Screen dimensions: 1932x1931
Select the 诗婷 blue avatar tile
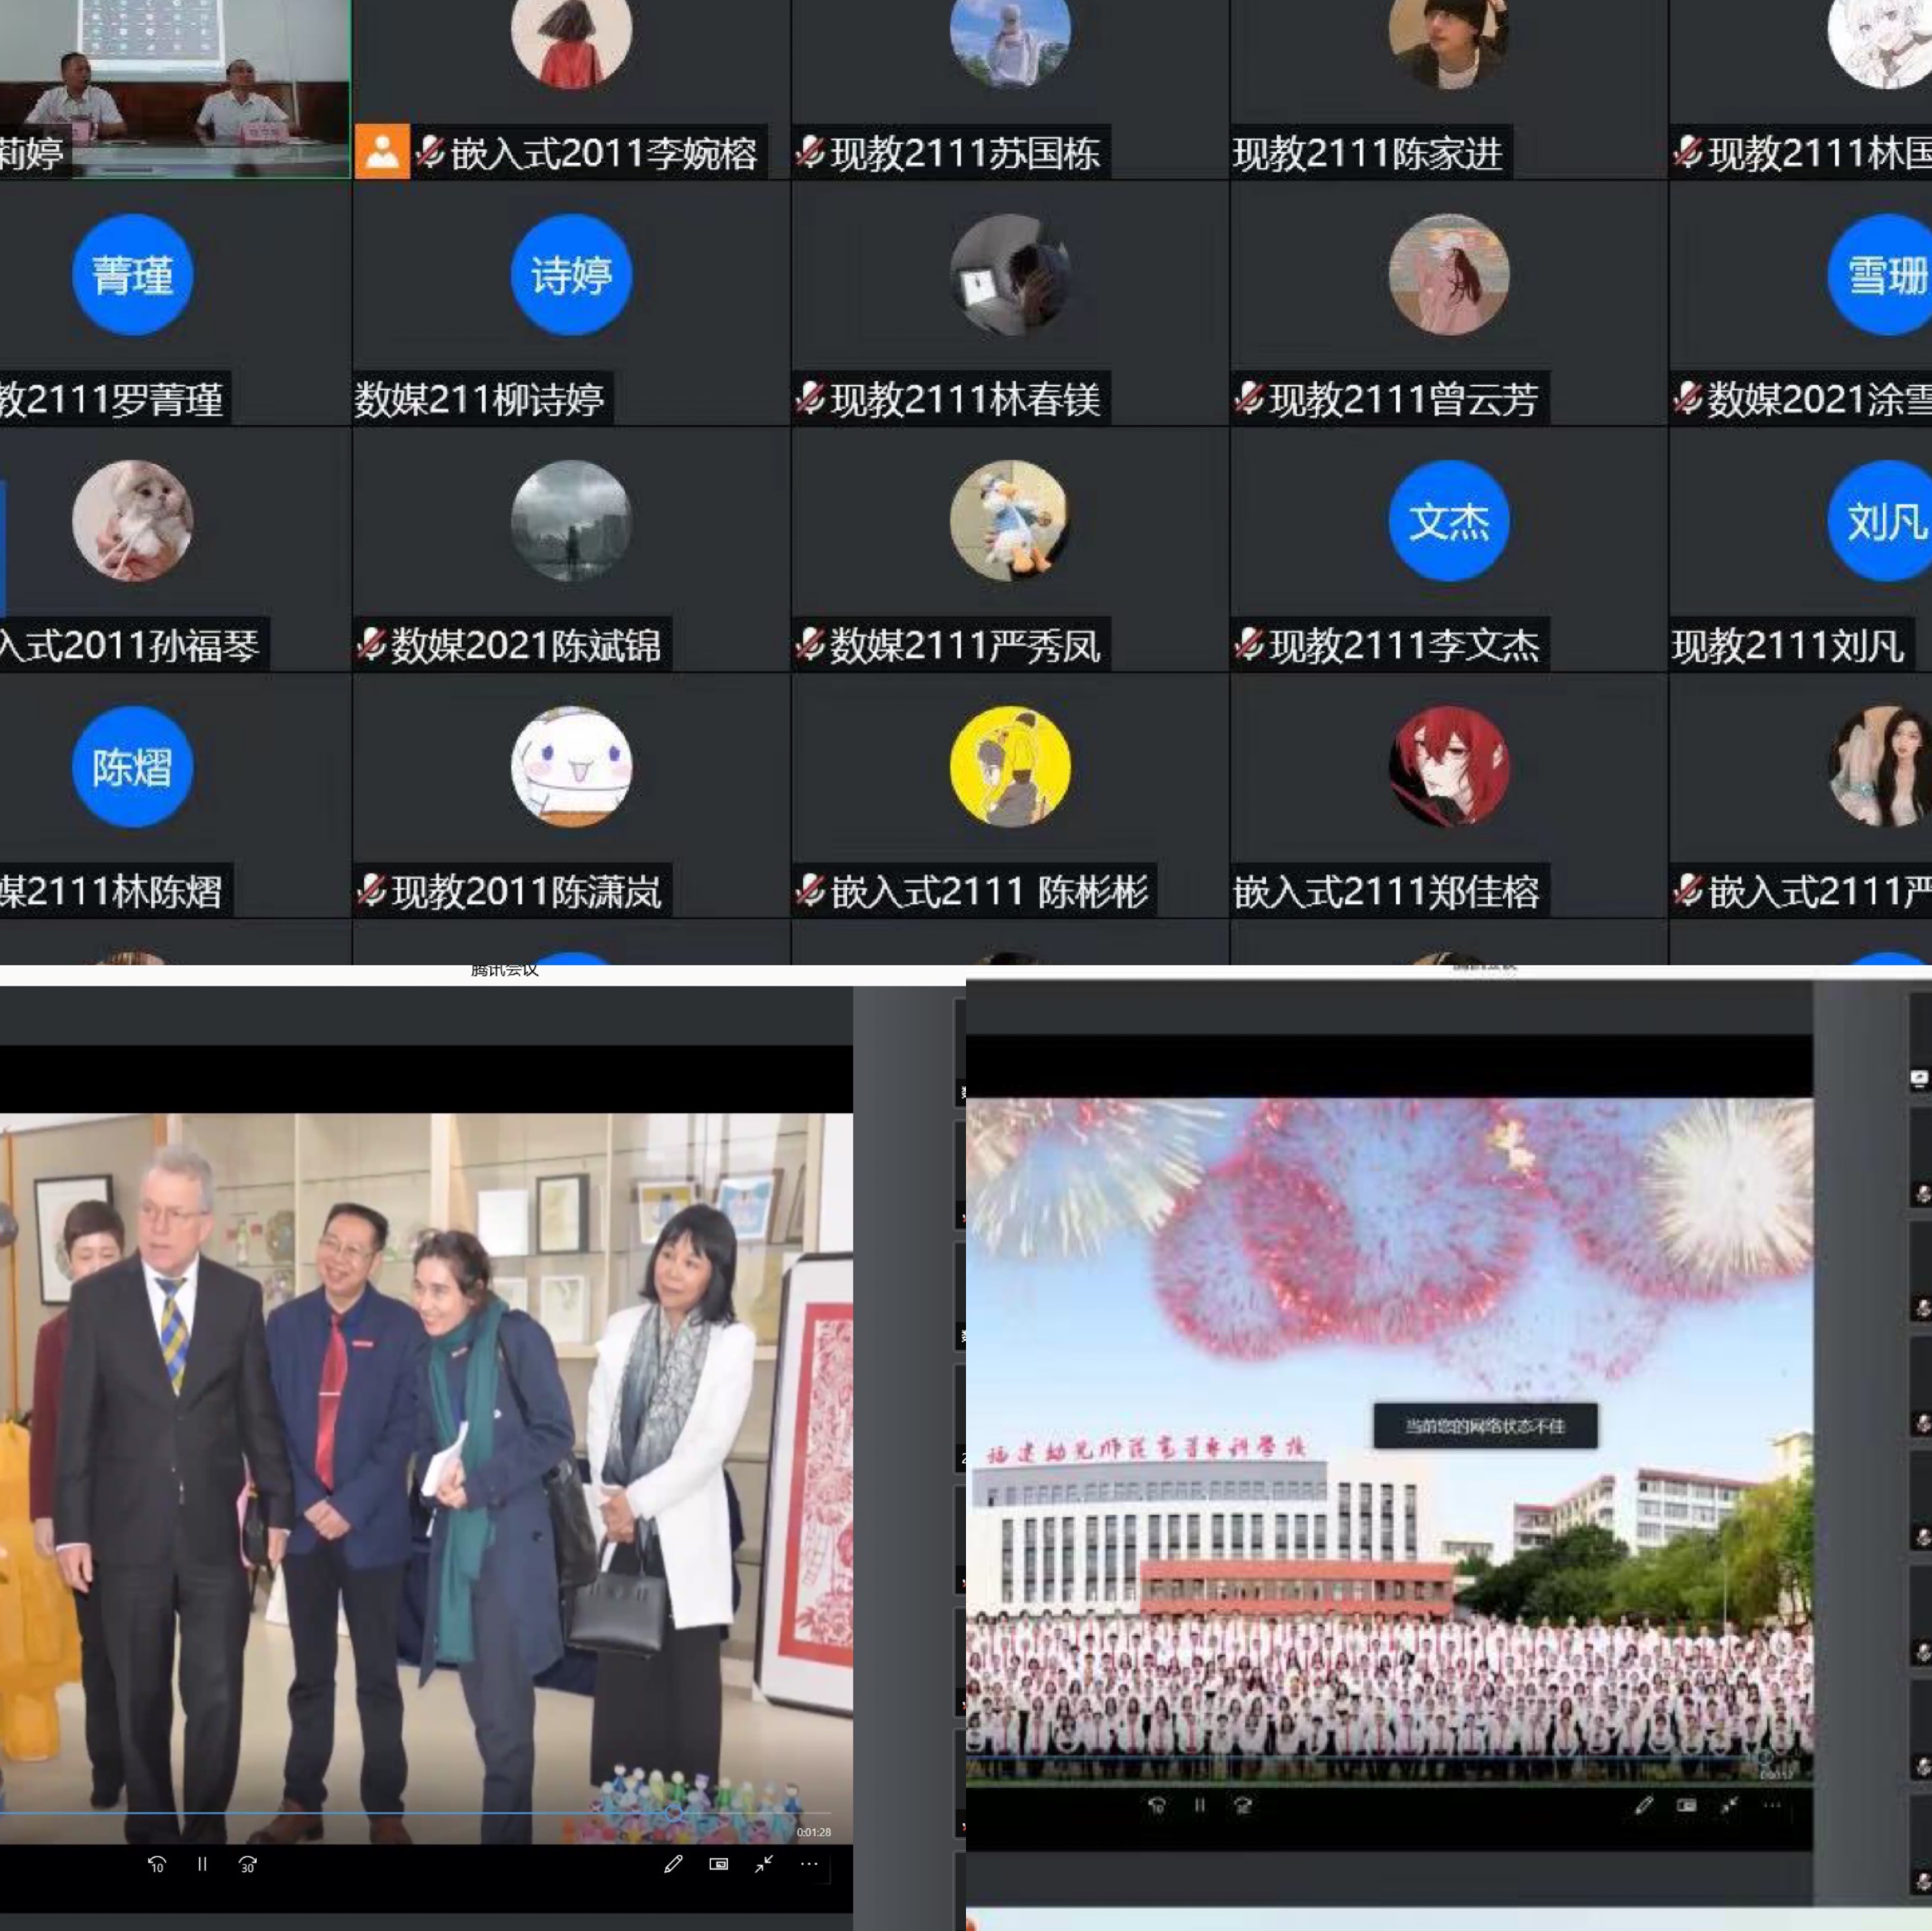point(571,275)
